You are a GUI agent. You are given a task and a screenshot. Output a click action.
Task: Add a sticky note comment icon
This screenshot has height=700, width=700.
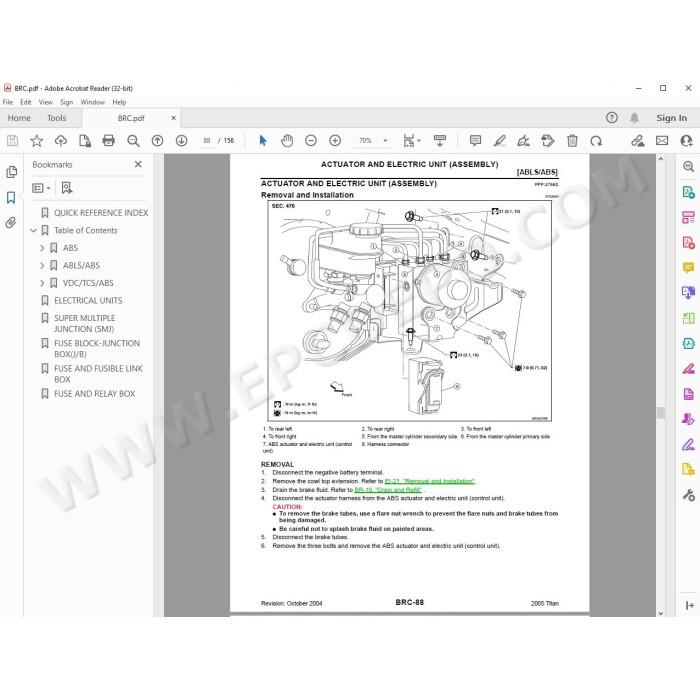[x=475, y=141]
